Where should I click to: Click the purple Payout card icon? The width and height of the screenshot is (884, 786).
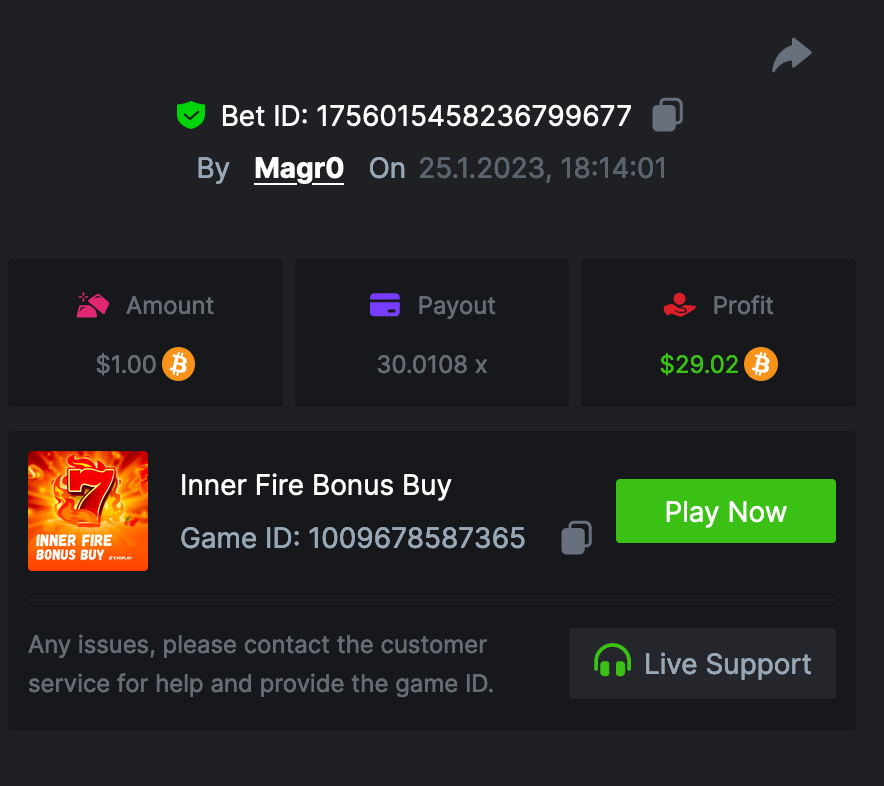(x=385, y=305)
